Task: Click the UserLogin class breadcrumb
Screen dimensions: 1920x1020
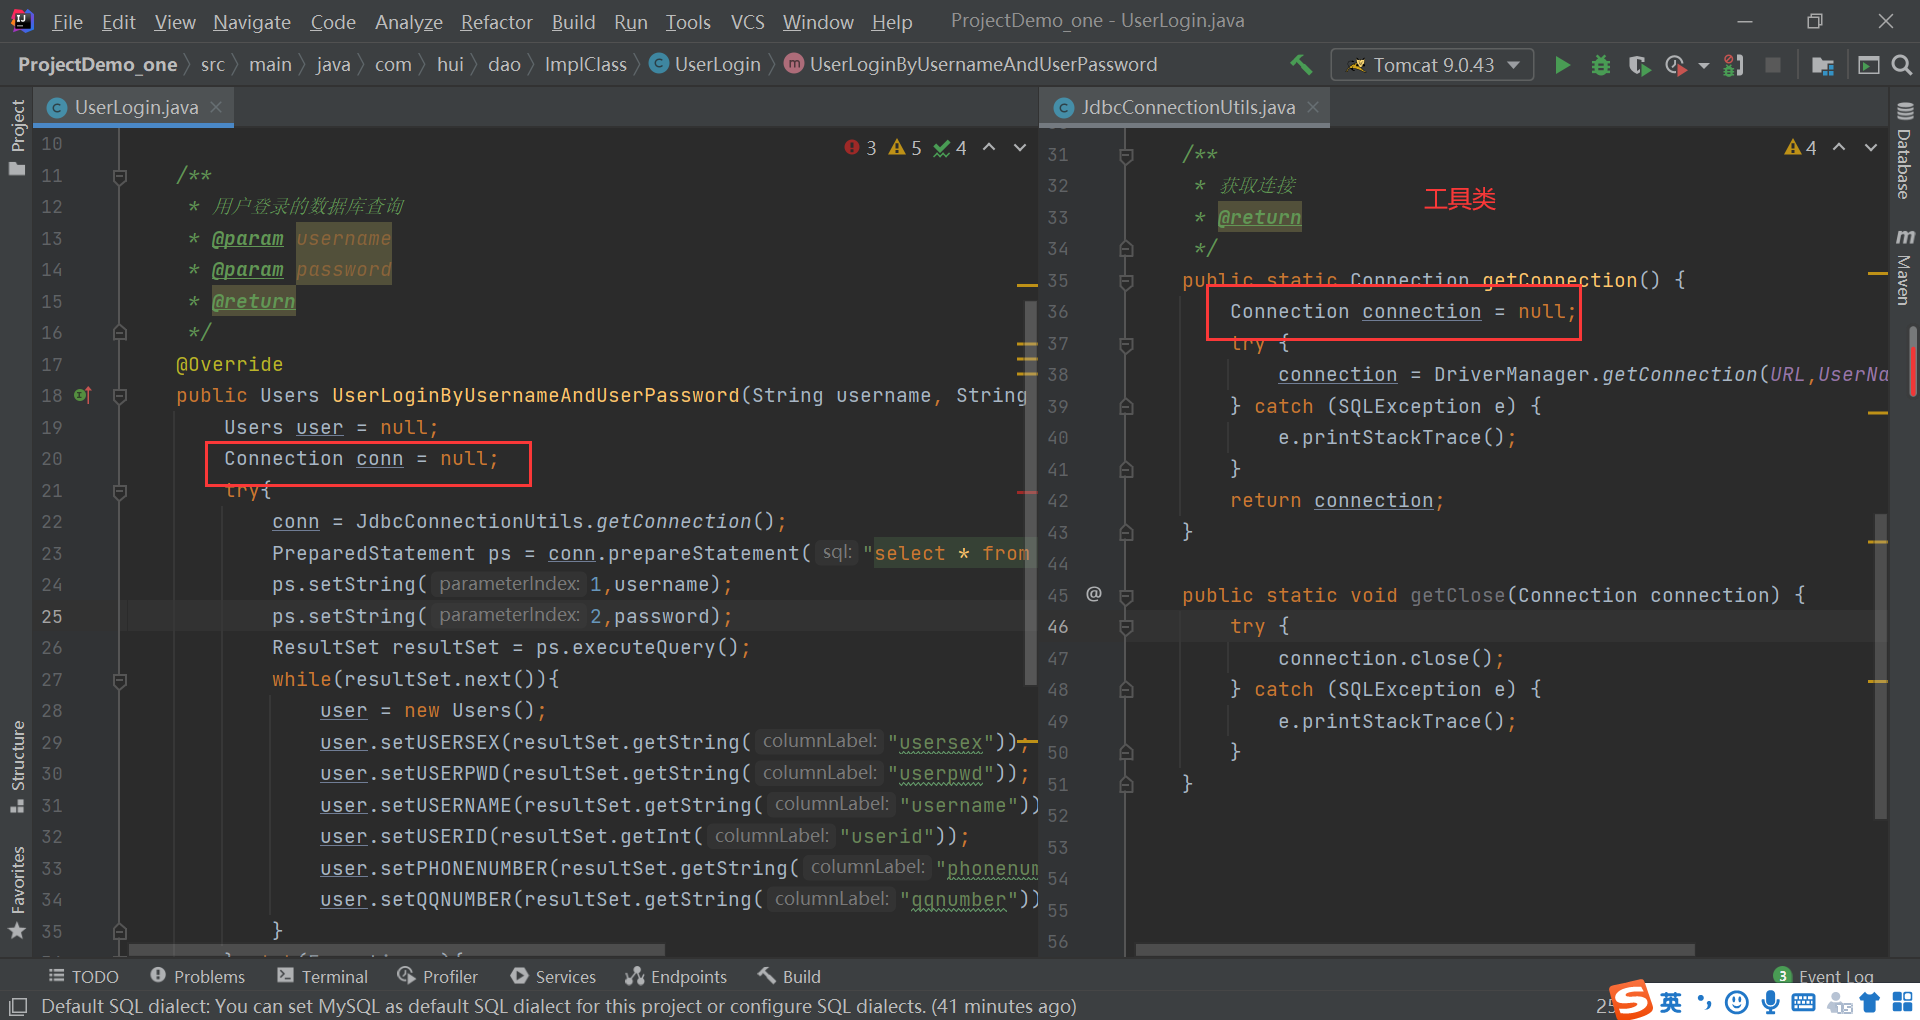Action: (x=705, y=65)
